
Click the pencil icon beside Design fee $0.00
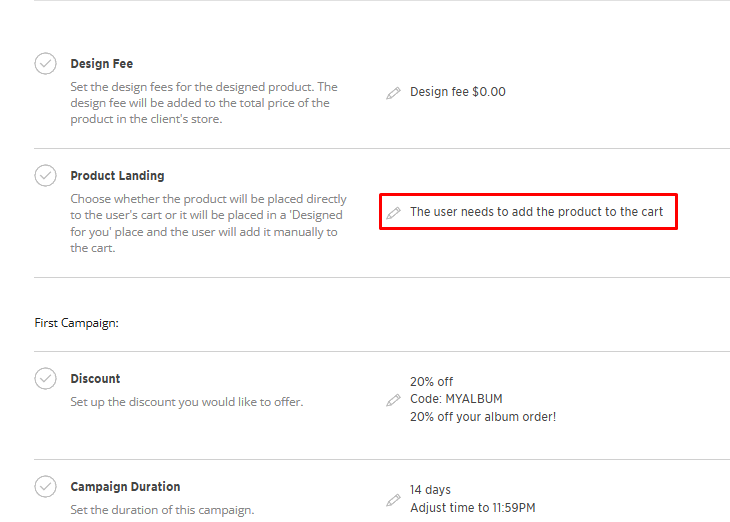point(394,93)
